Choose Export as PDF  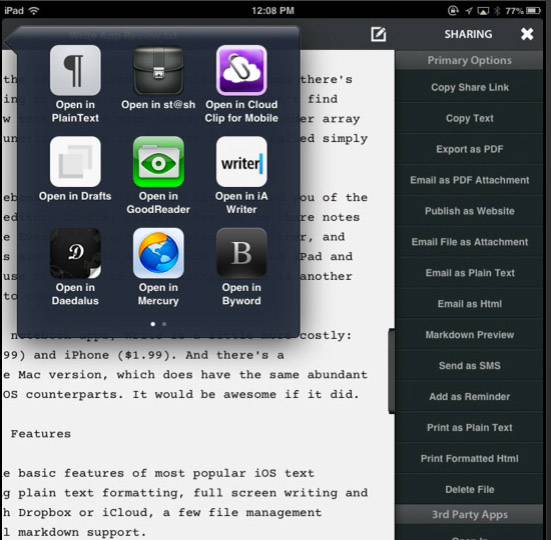(469, 149)
